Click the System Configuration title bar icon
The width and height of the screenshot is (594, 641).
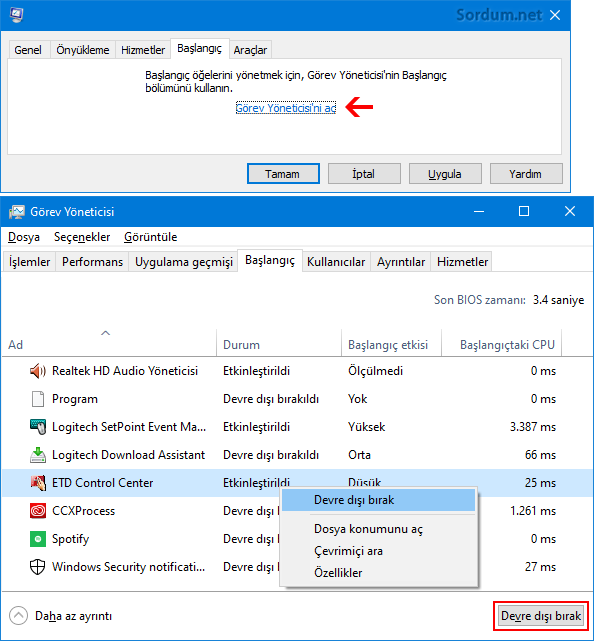pyautogui.click(x=16, y=15)
